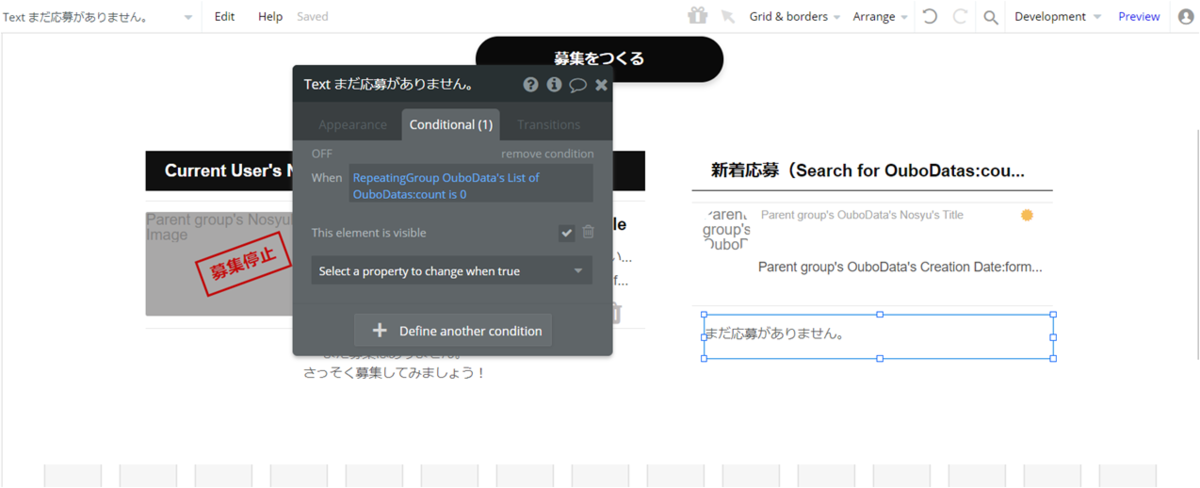Open the search magnifier tool
The height and width of the screenshot is (488, 1200).
pos(991,17)
